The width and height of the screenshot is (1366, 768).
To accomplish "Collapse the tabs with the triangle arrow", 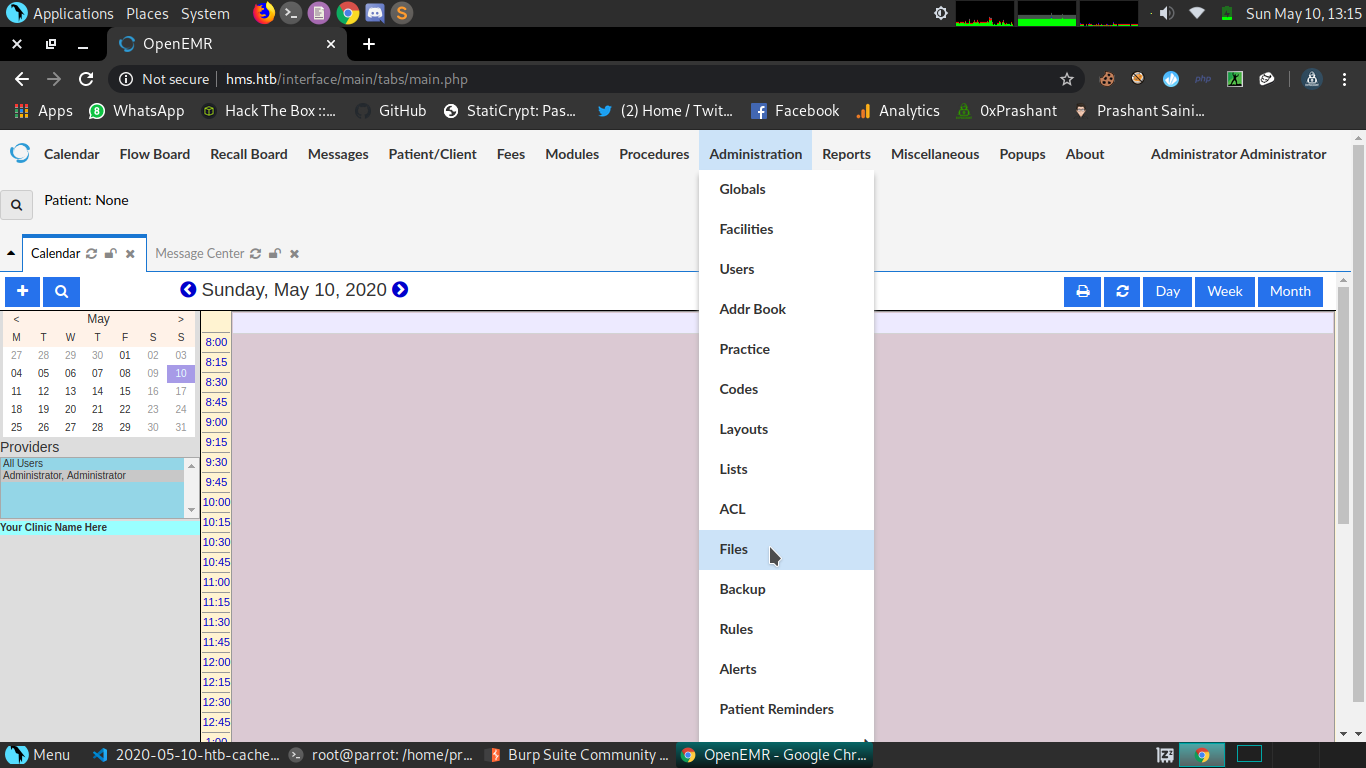I will pyautogui.click(x=11, y=254).
